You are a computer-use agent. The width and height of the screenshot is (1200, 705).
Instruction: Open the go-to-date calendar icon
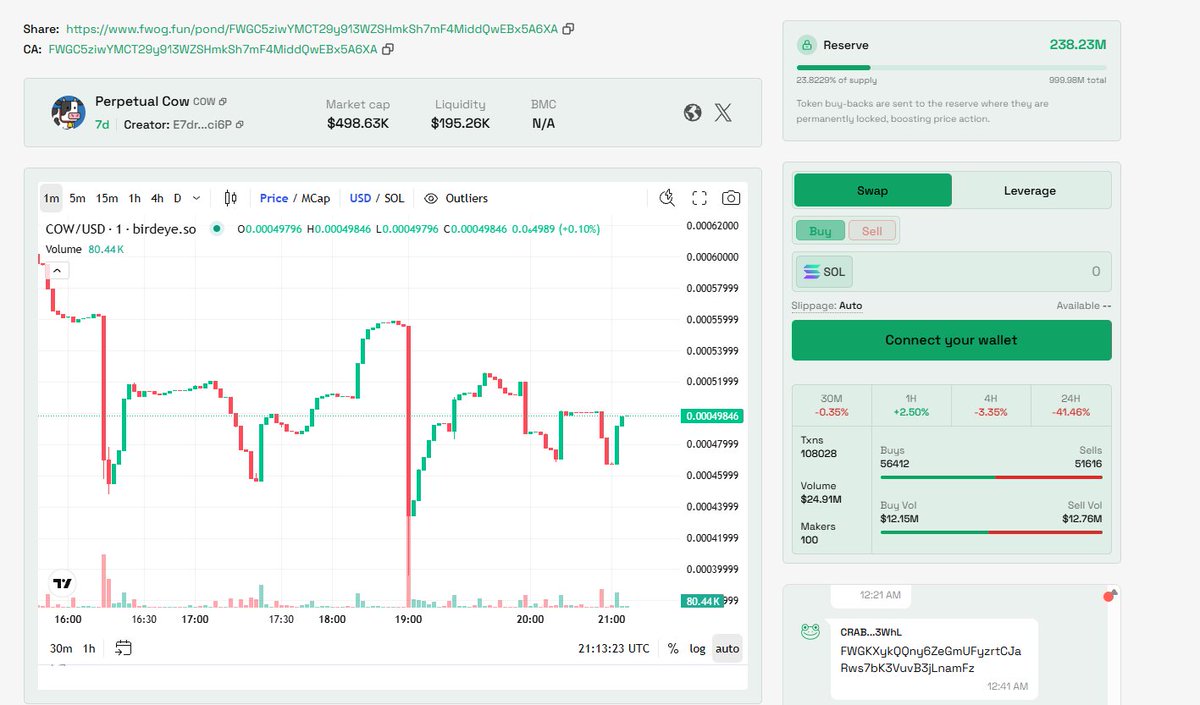124,648
